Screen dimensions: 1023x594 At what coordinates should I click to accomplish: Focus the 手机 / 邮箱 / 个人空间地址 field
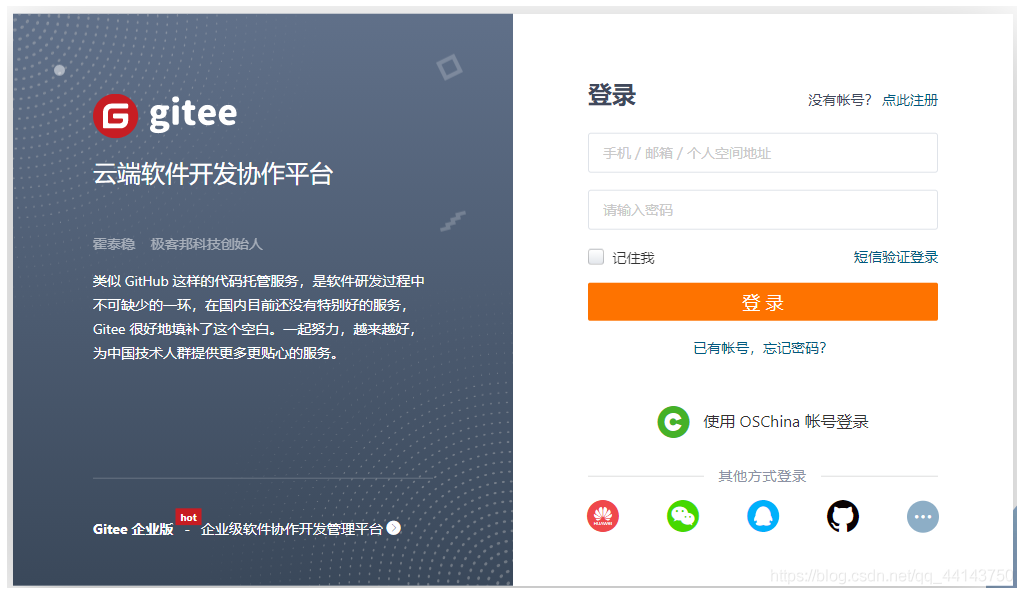coord(763,153)
